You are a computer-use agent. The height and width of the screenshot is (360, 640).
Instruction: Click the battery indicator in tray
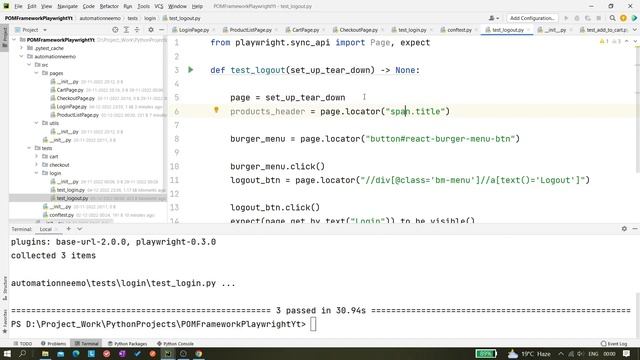pos(486,353)
